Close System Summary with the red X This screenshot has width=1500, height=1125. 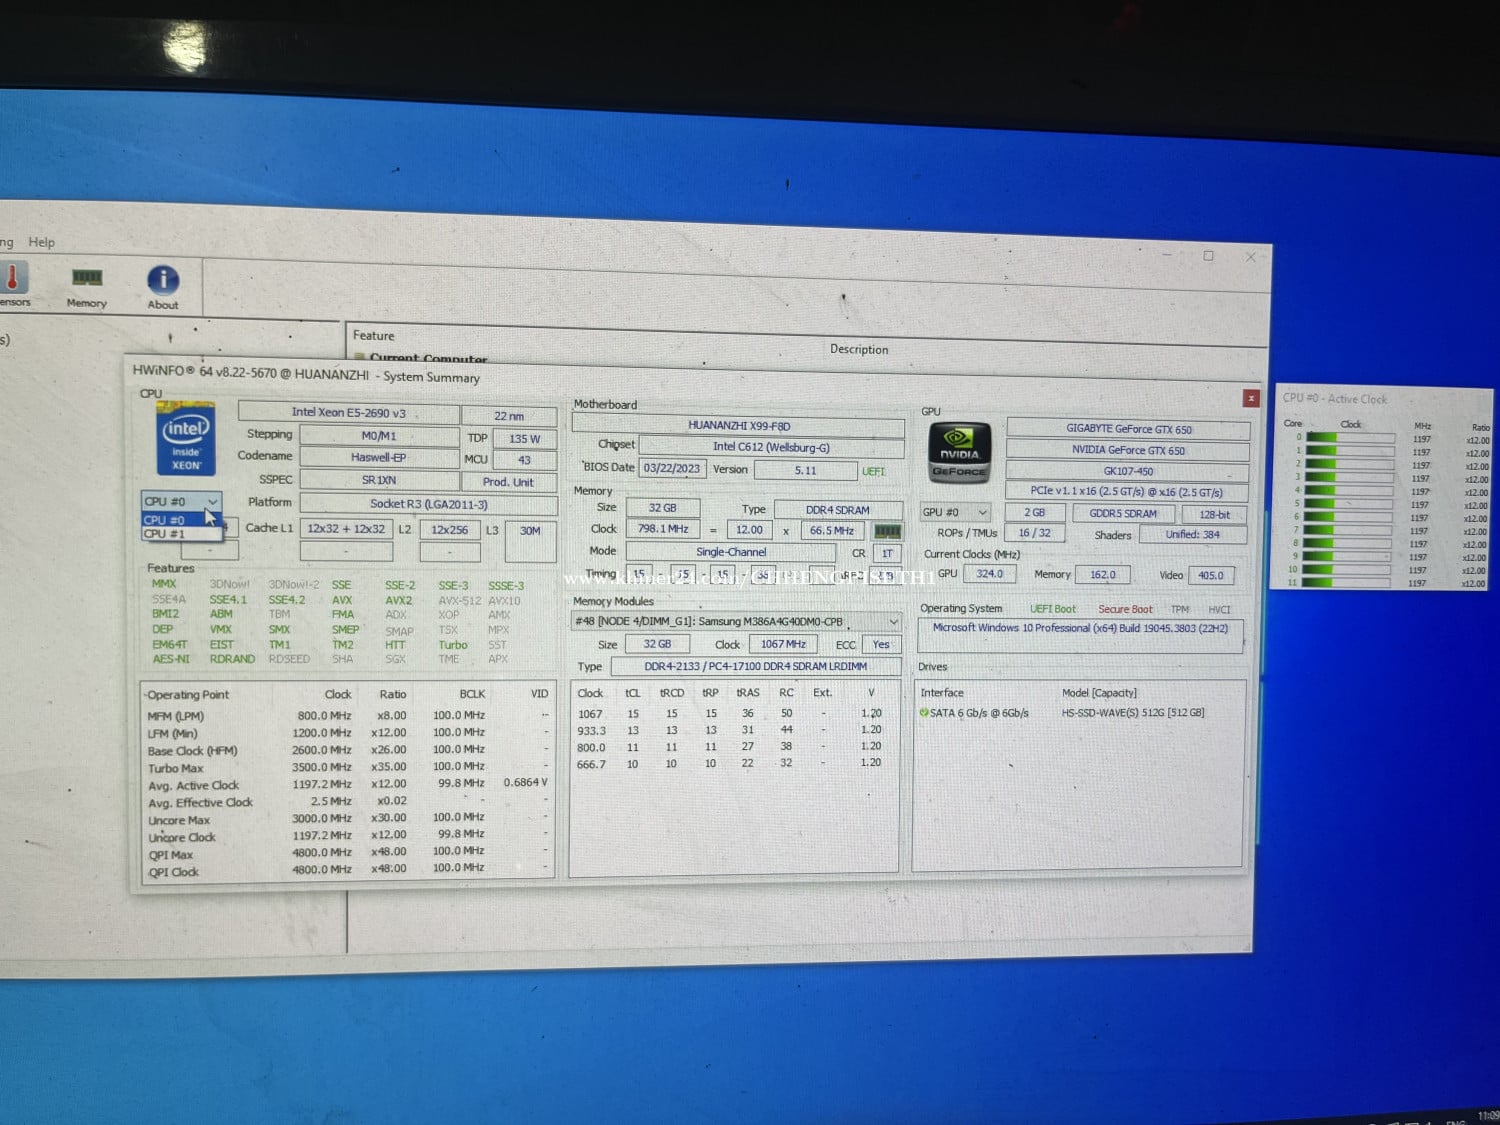[x=1251, y=398]
